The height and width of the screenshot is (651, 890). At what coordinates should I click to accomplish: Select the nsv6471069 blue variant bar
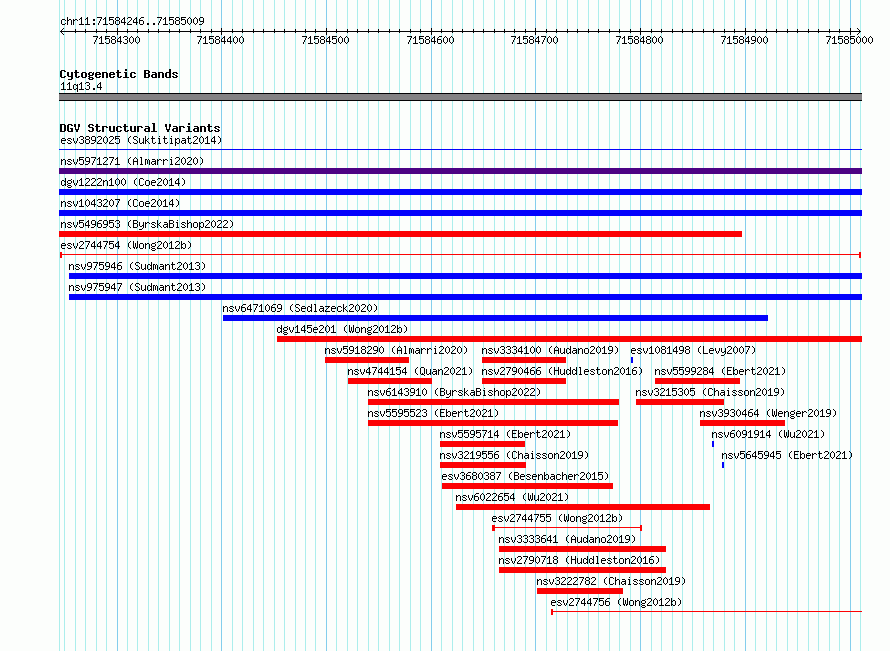pyautogui.click(x=496, y=318)
